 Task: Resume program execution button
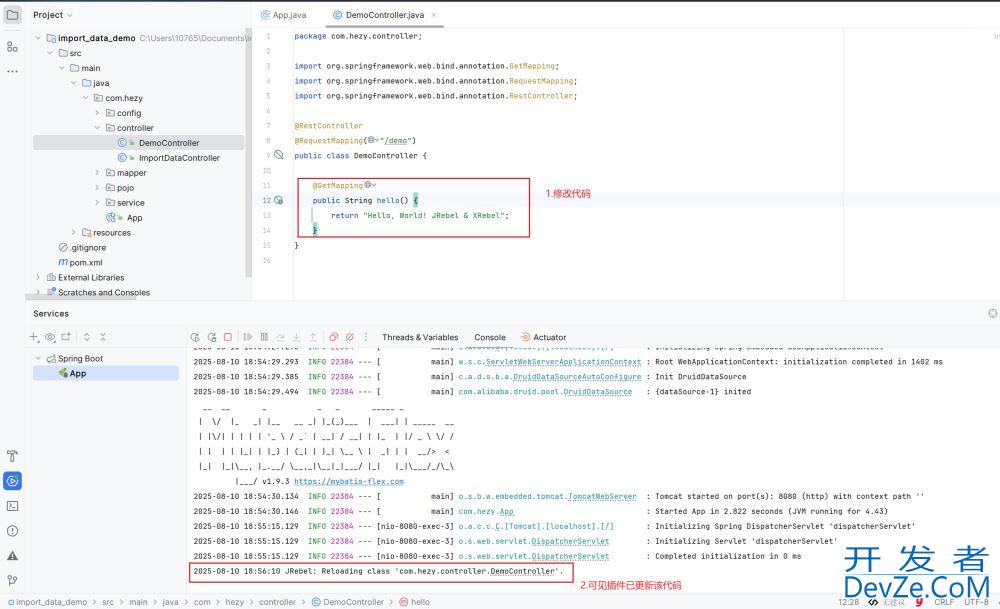point(247,337)
